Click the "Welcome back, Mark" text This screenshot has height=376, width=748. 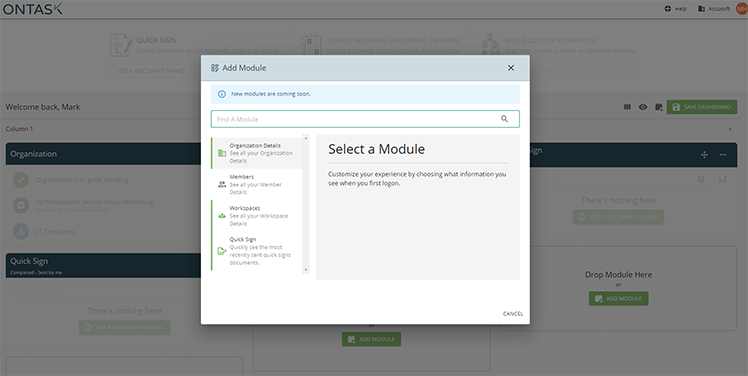[43, 107]
